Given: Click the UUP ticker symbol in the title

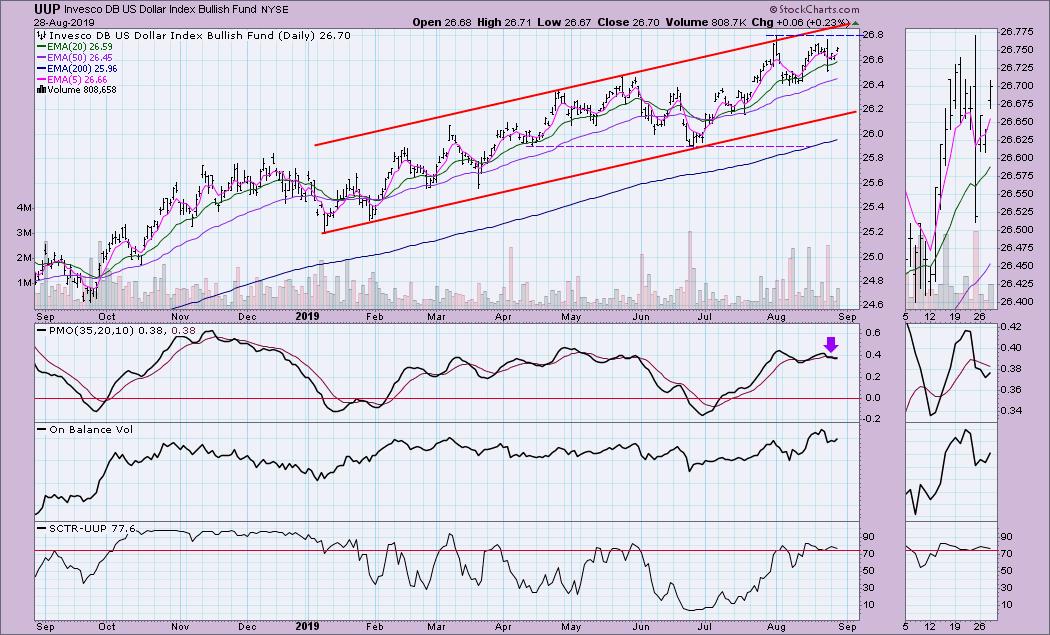Looking at the screenshot, I should click(47, 9).
